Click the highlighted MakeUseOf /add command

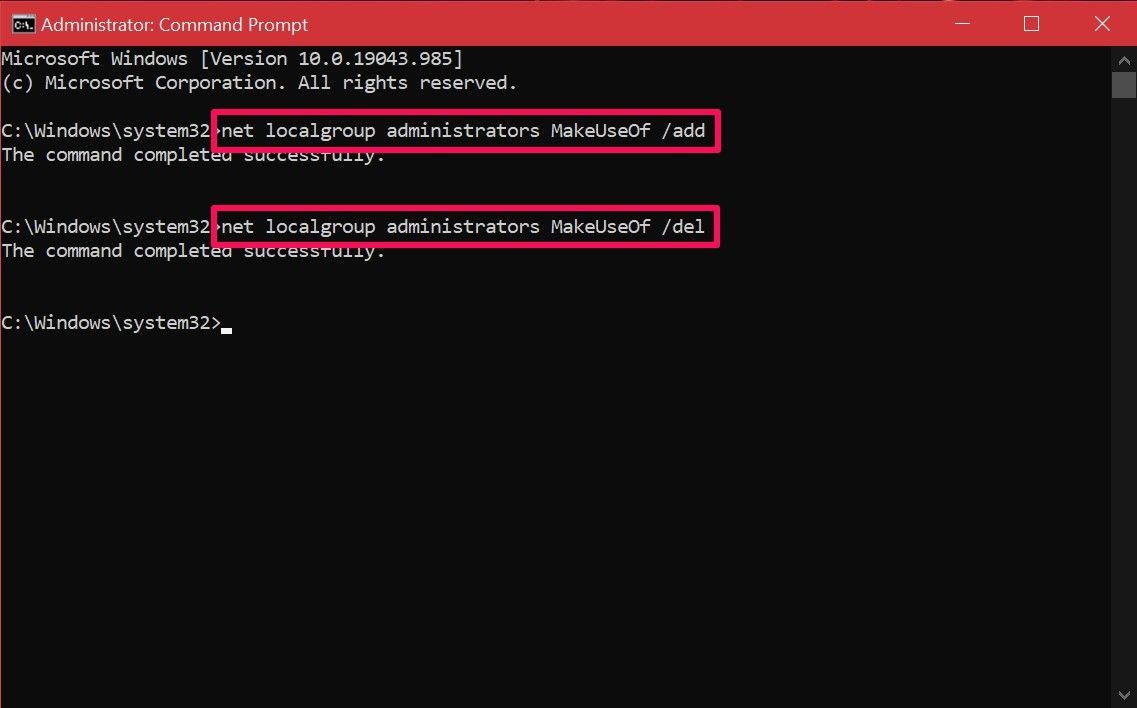(467, 131)
